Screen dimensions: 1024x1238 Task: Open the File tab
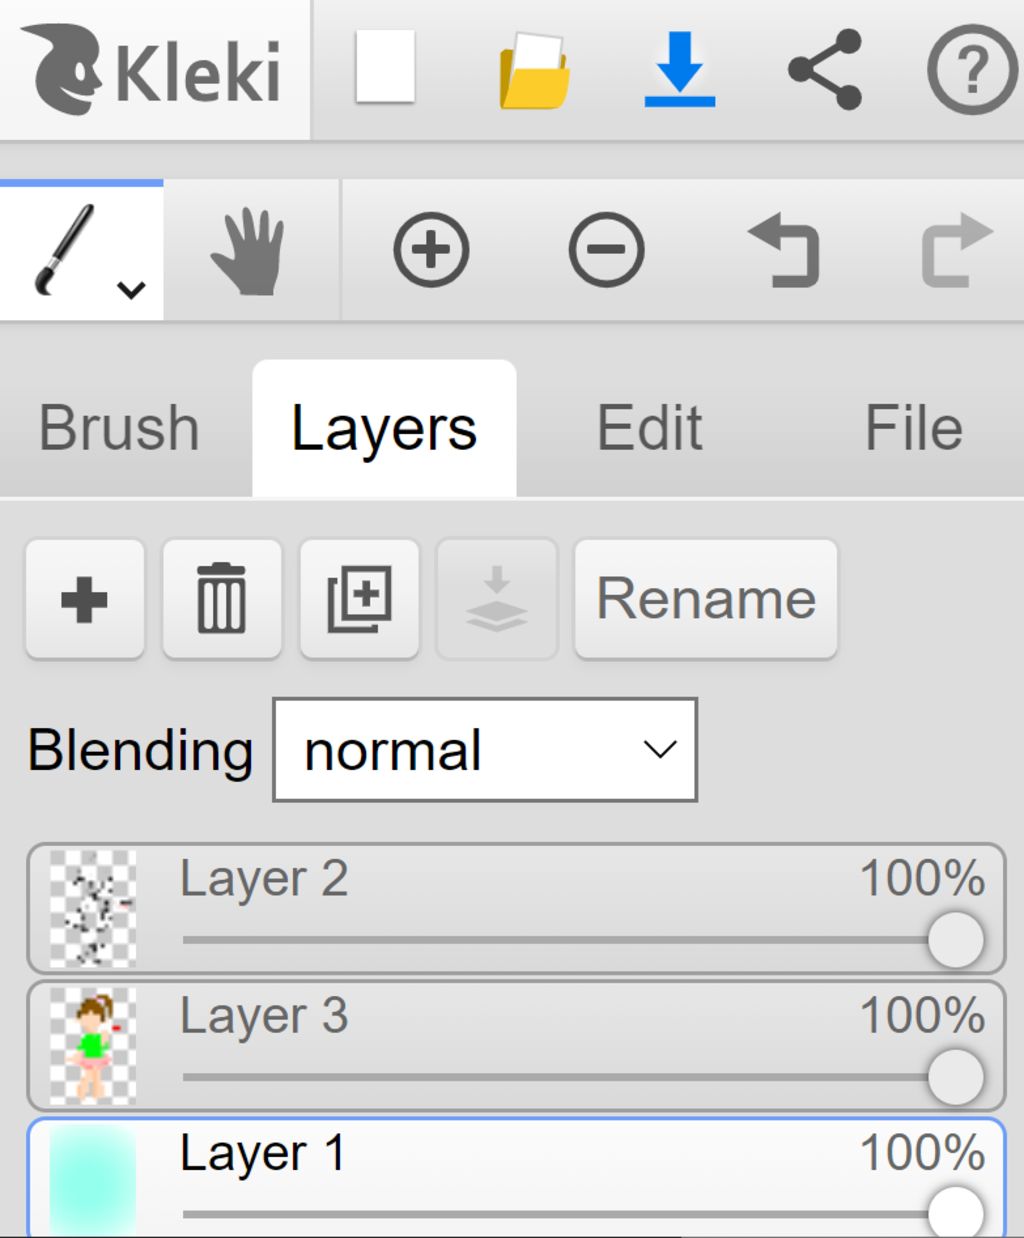tap(913, 428)
